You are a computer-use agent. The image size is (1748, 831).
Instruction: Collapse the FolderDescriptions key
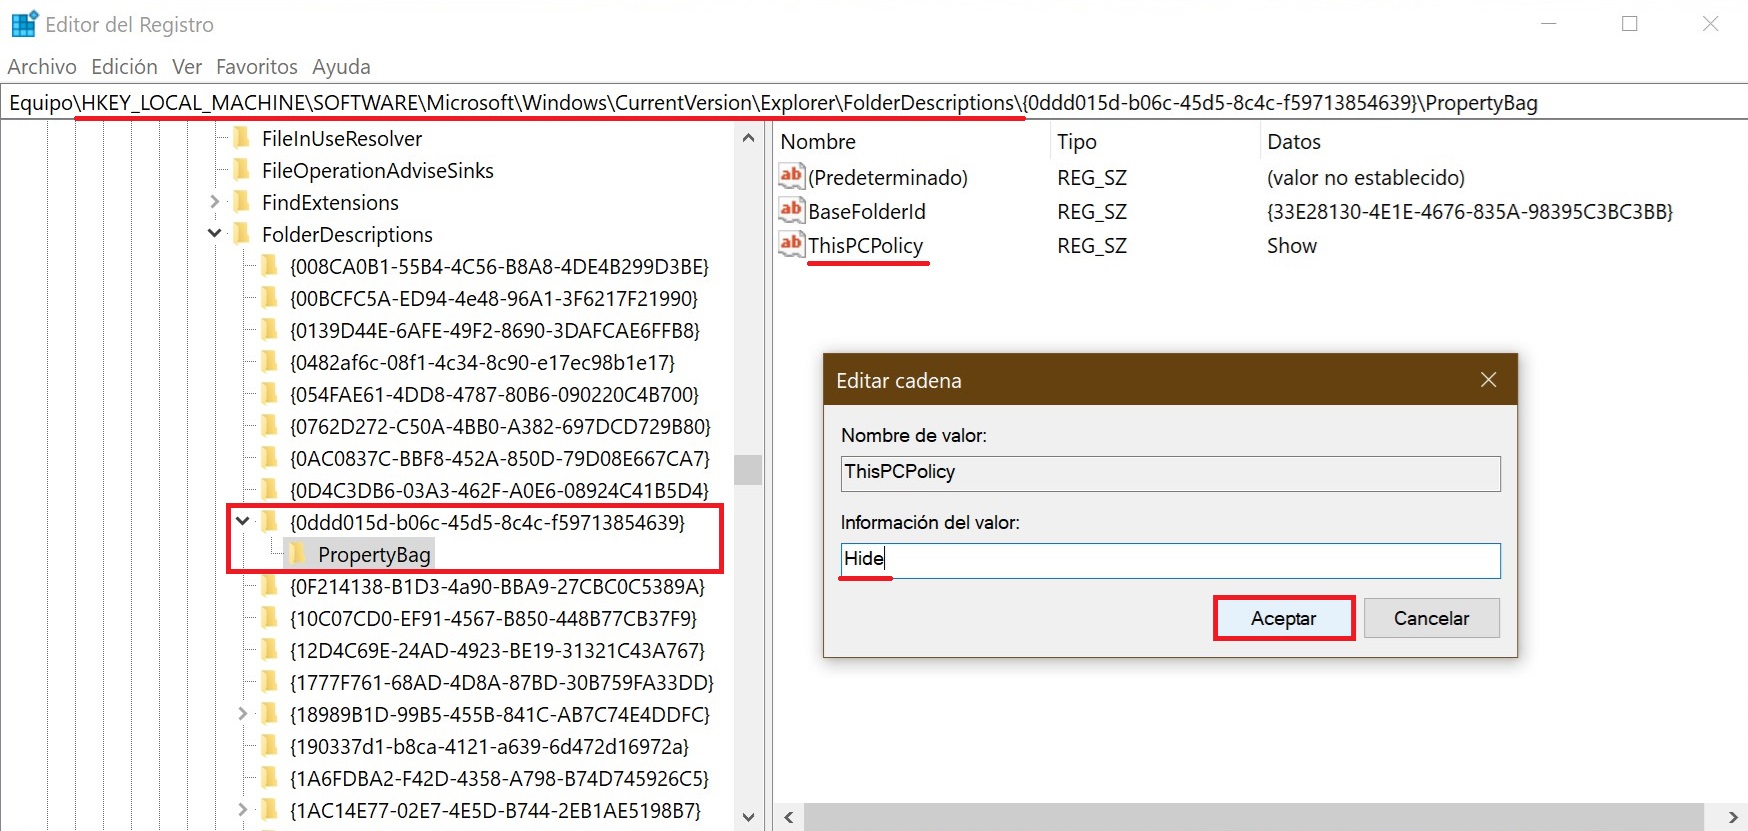click(214, 234)
